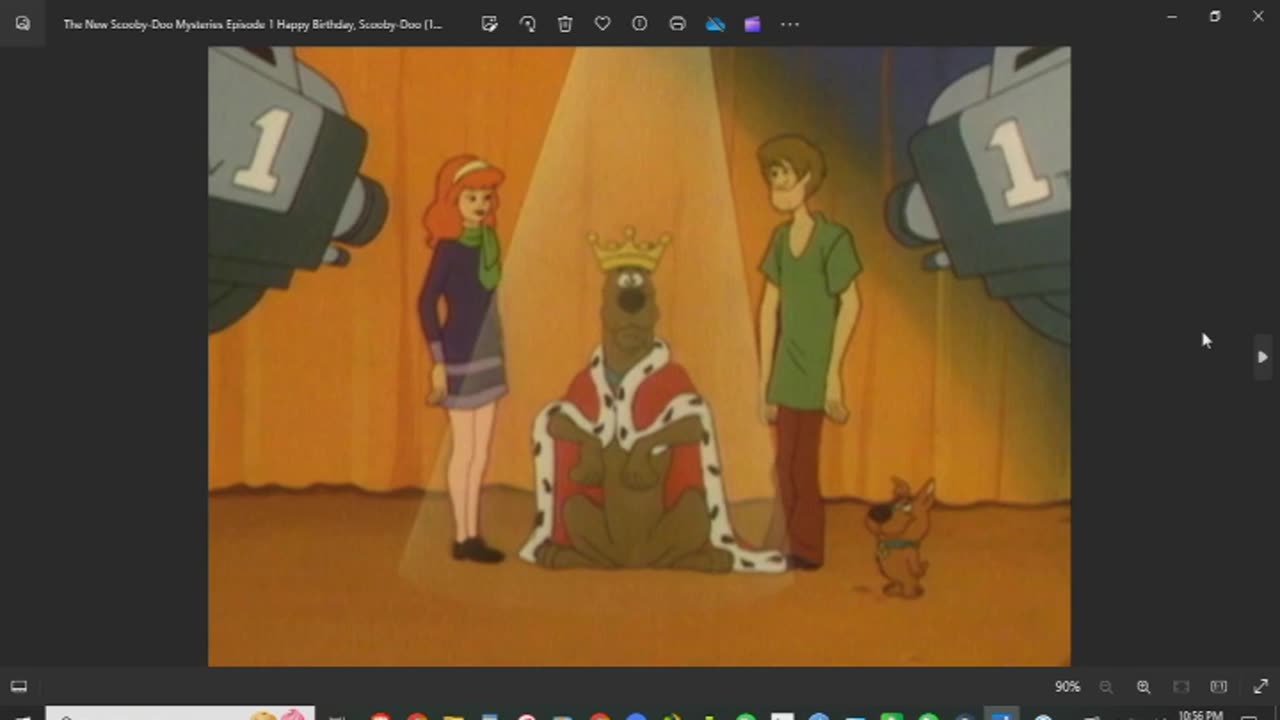The width and height of the screenshot is (1280, 720).
Task: Toggle the filmstrip icon at bottom left
Action: pyautogui.click(x=18, y=686)
